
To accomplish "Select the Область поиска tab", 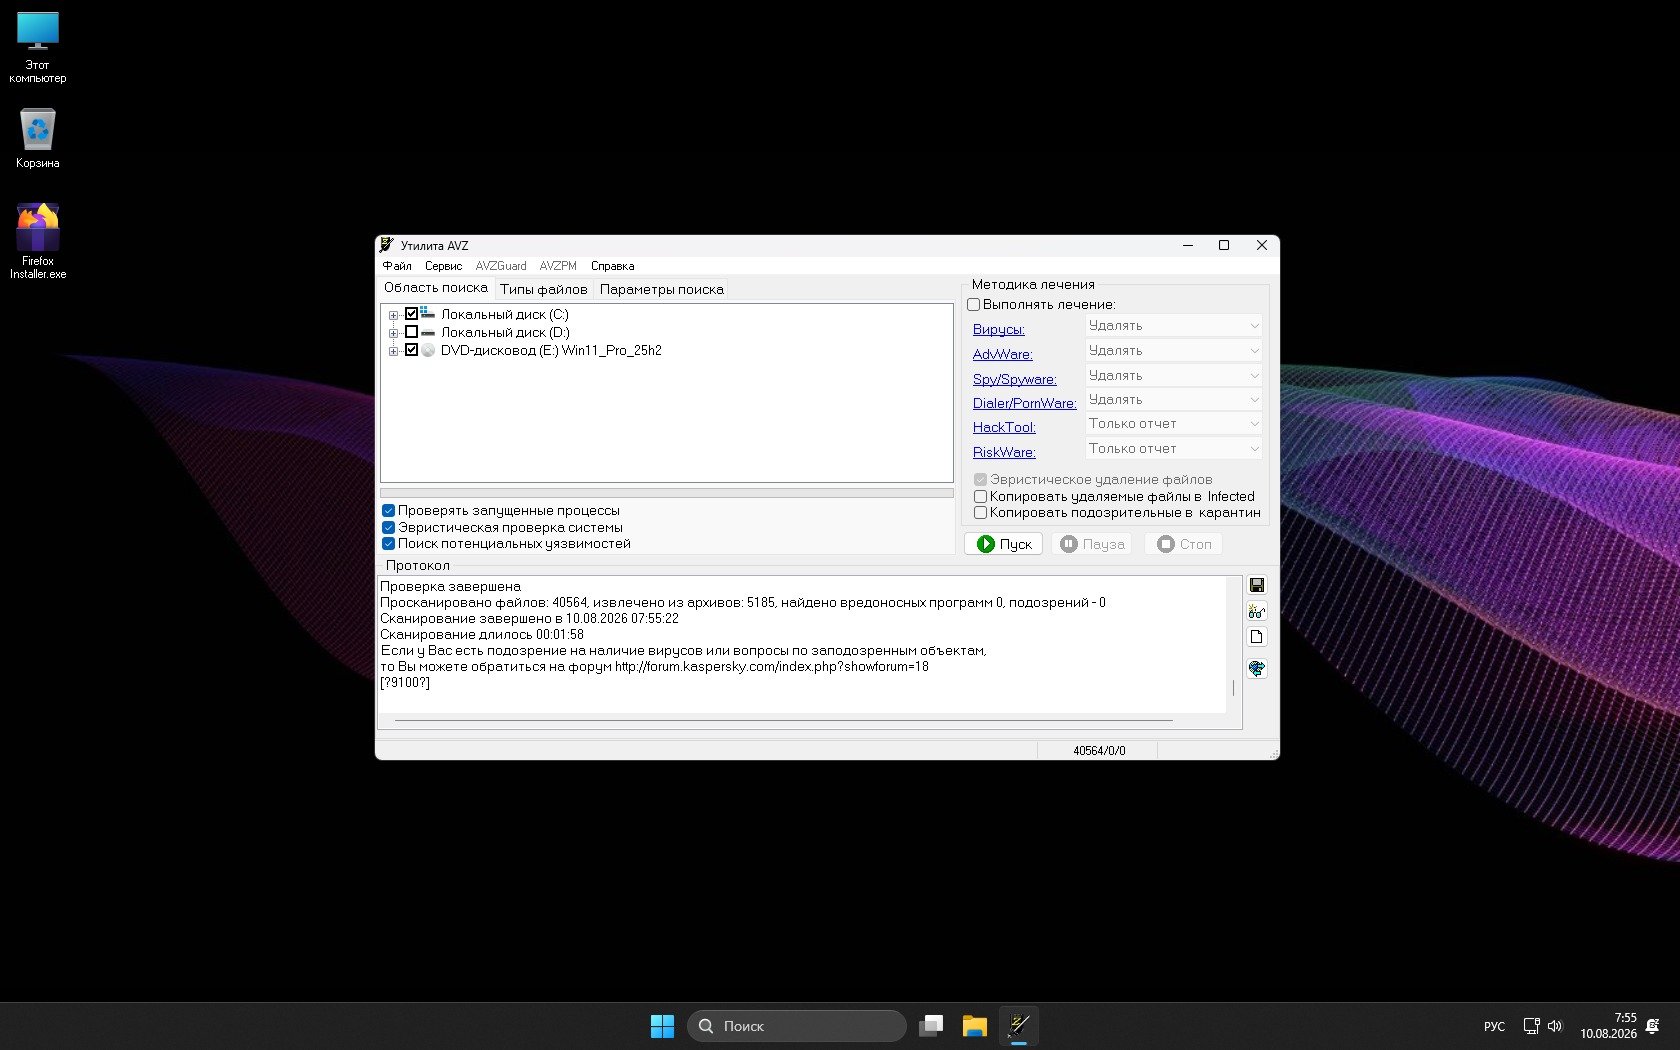I will pyautogui.click(x=436, y=288).
